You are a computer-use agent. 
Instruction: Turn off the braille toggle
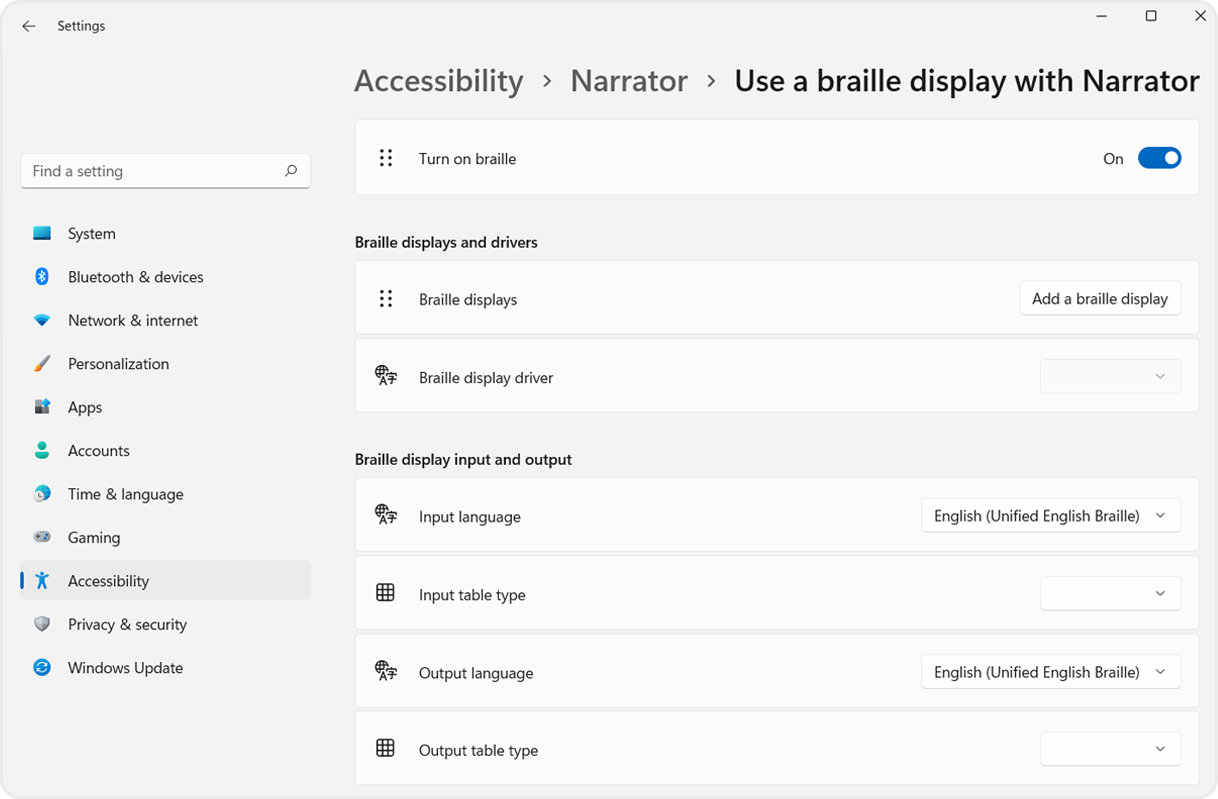tap(1159, 157)
